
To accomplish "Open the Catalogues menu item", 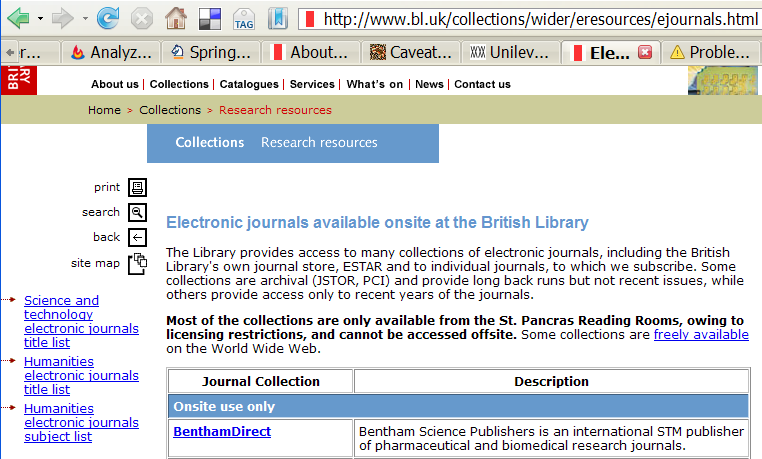I will [x=251, y=84].
